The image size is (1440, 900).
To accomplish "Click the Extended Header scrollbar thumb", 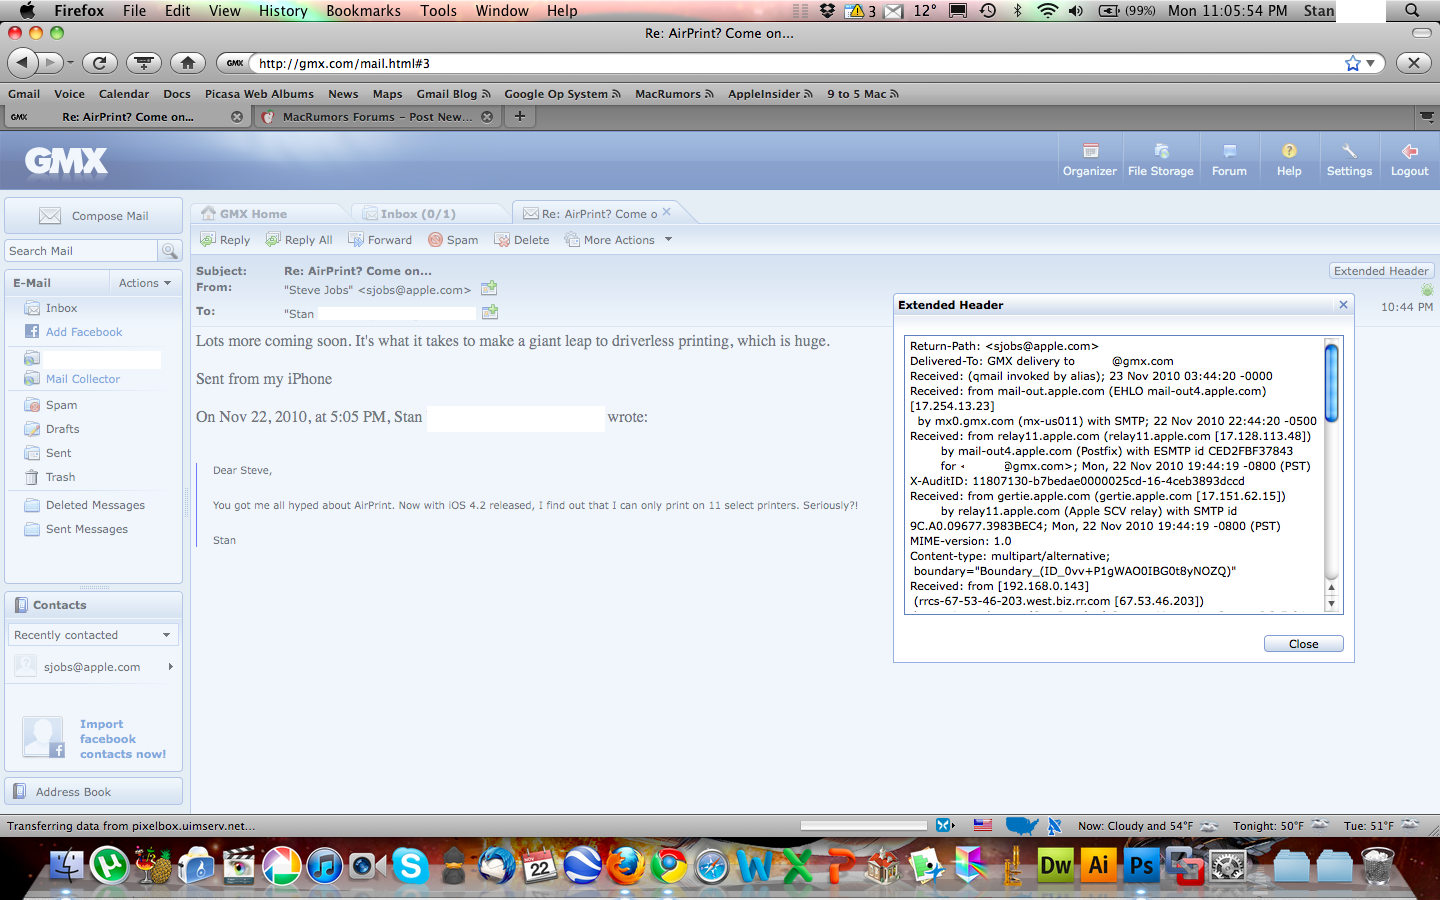I will [x=1331, y=383].
